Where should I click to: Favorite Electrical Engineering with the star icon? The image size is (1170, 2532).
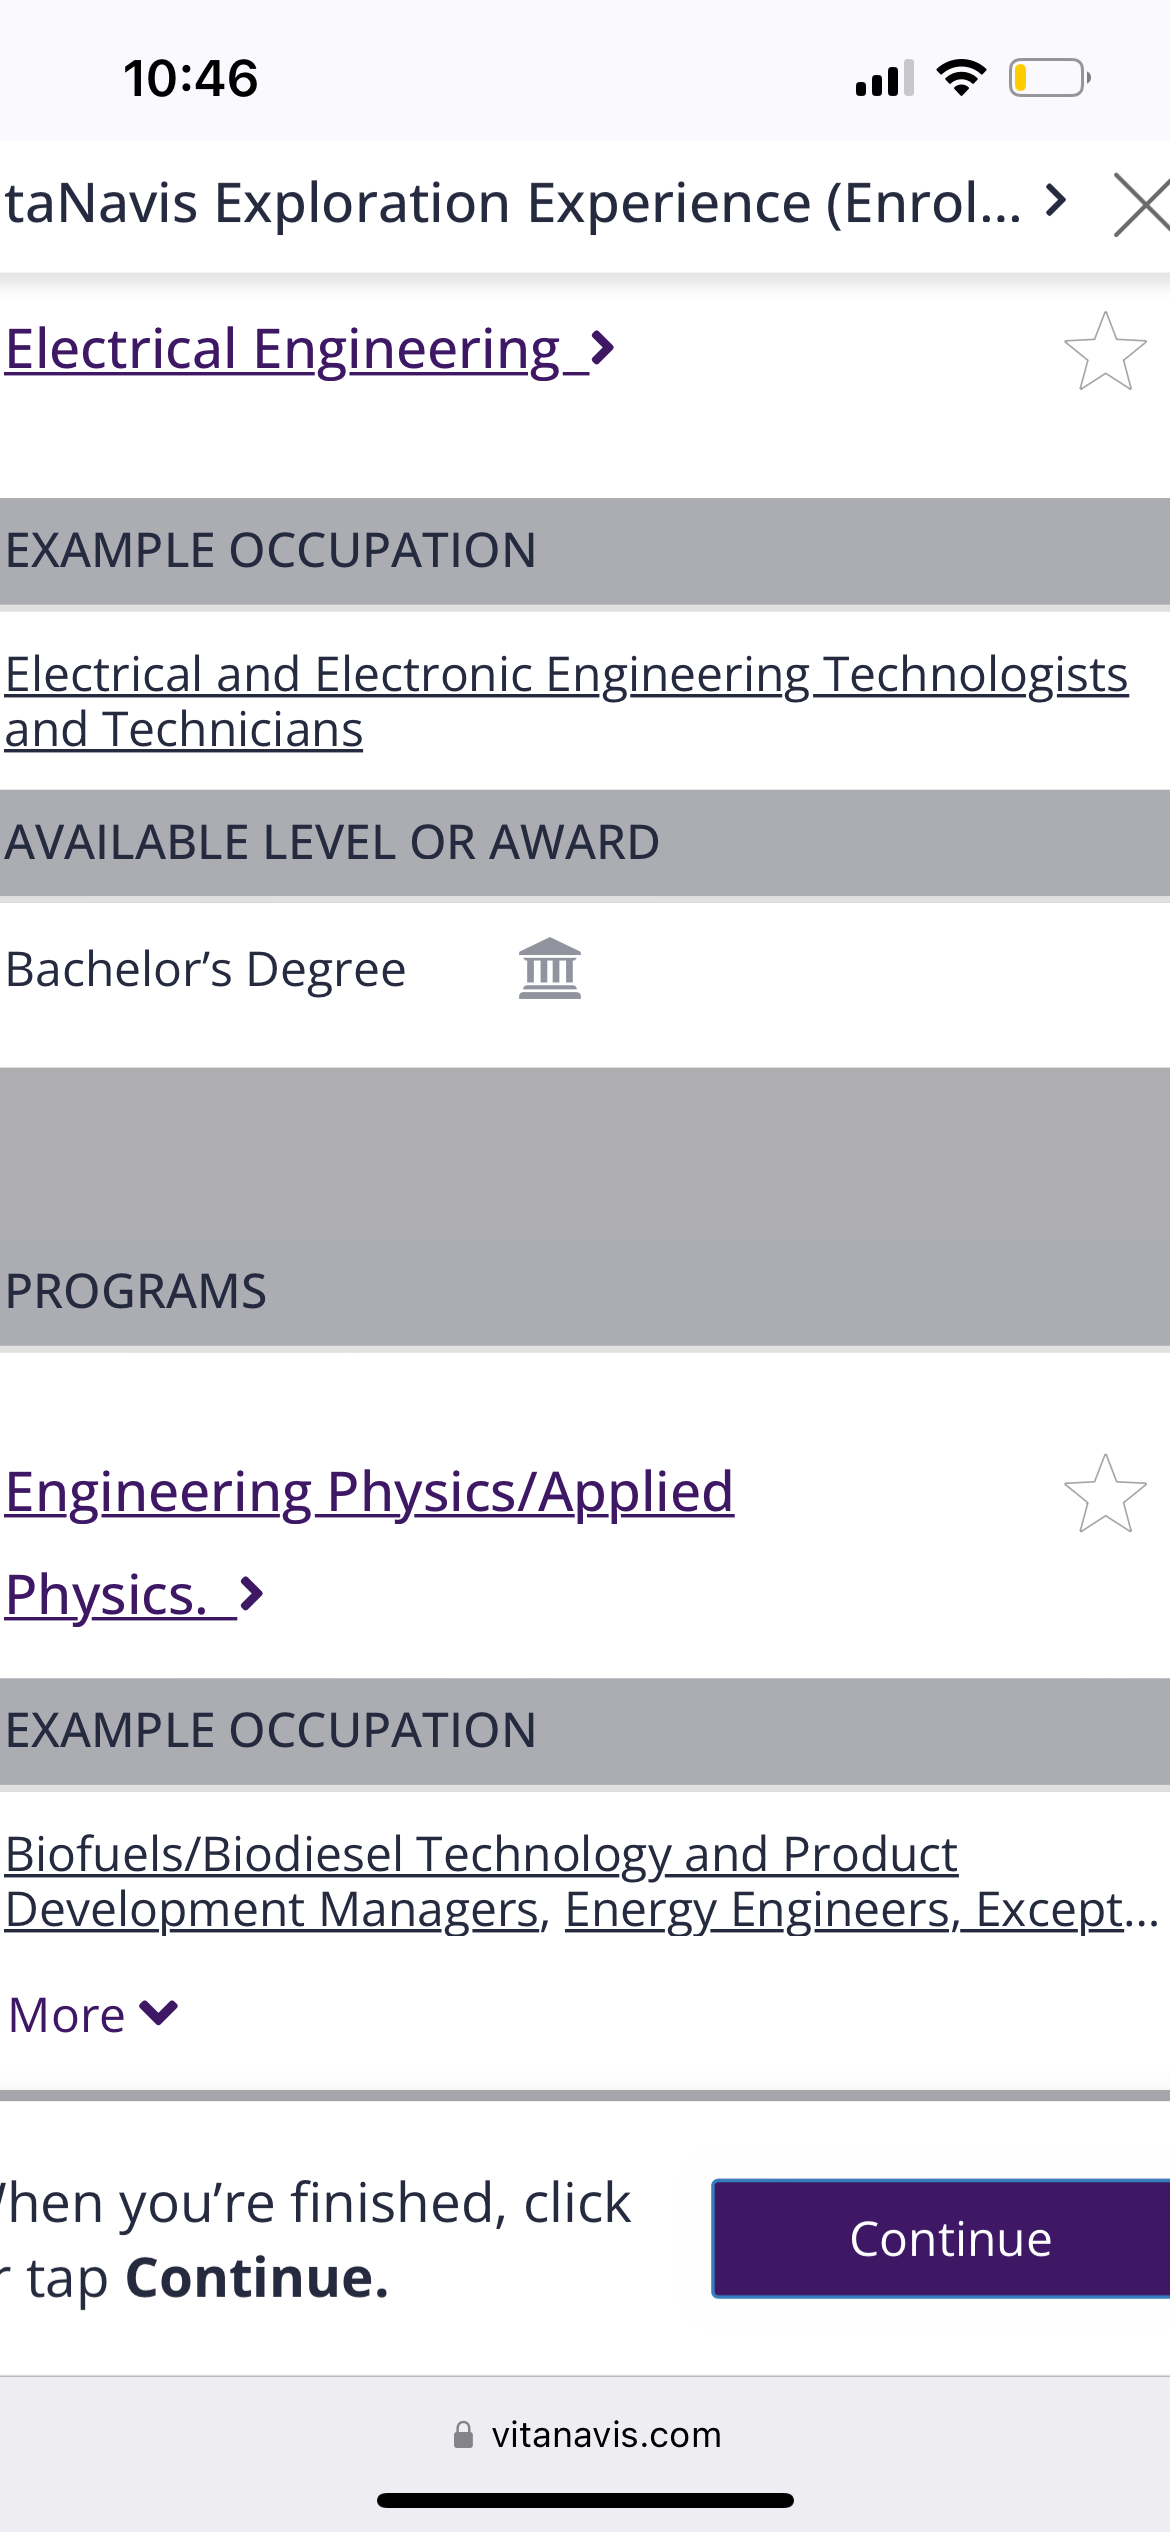(x=1105, y=351)
